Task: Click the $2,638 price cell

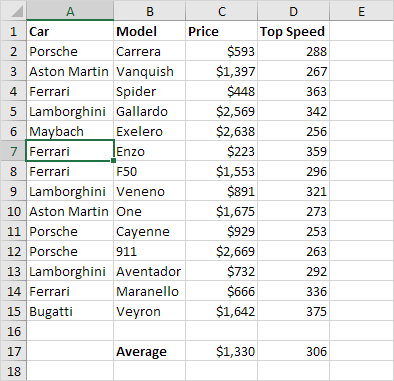Action: point(221,131)
